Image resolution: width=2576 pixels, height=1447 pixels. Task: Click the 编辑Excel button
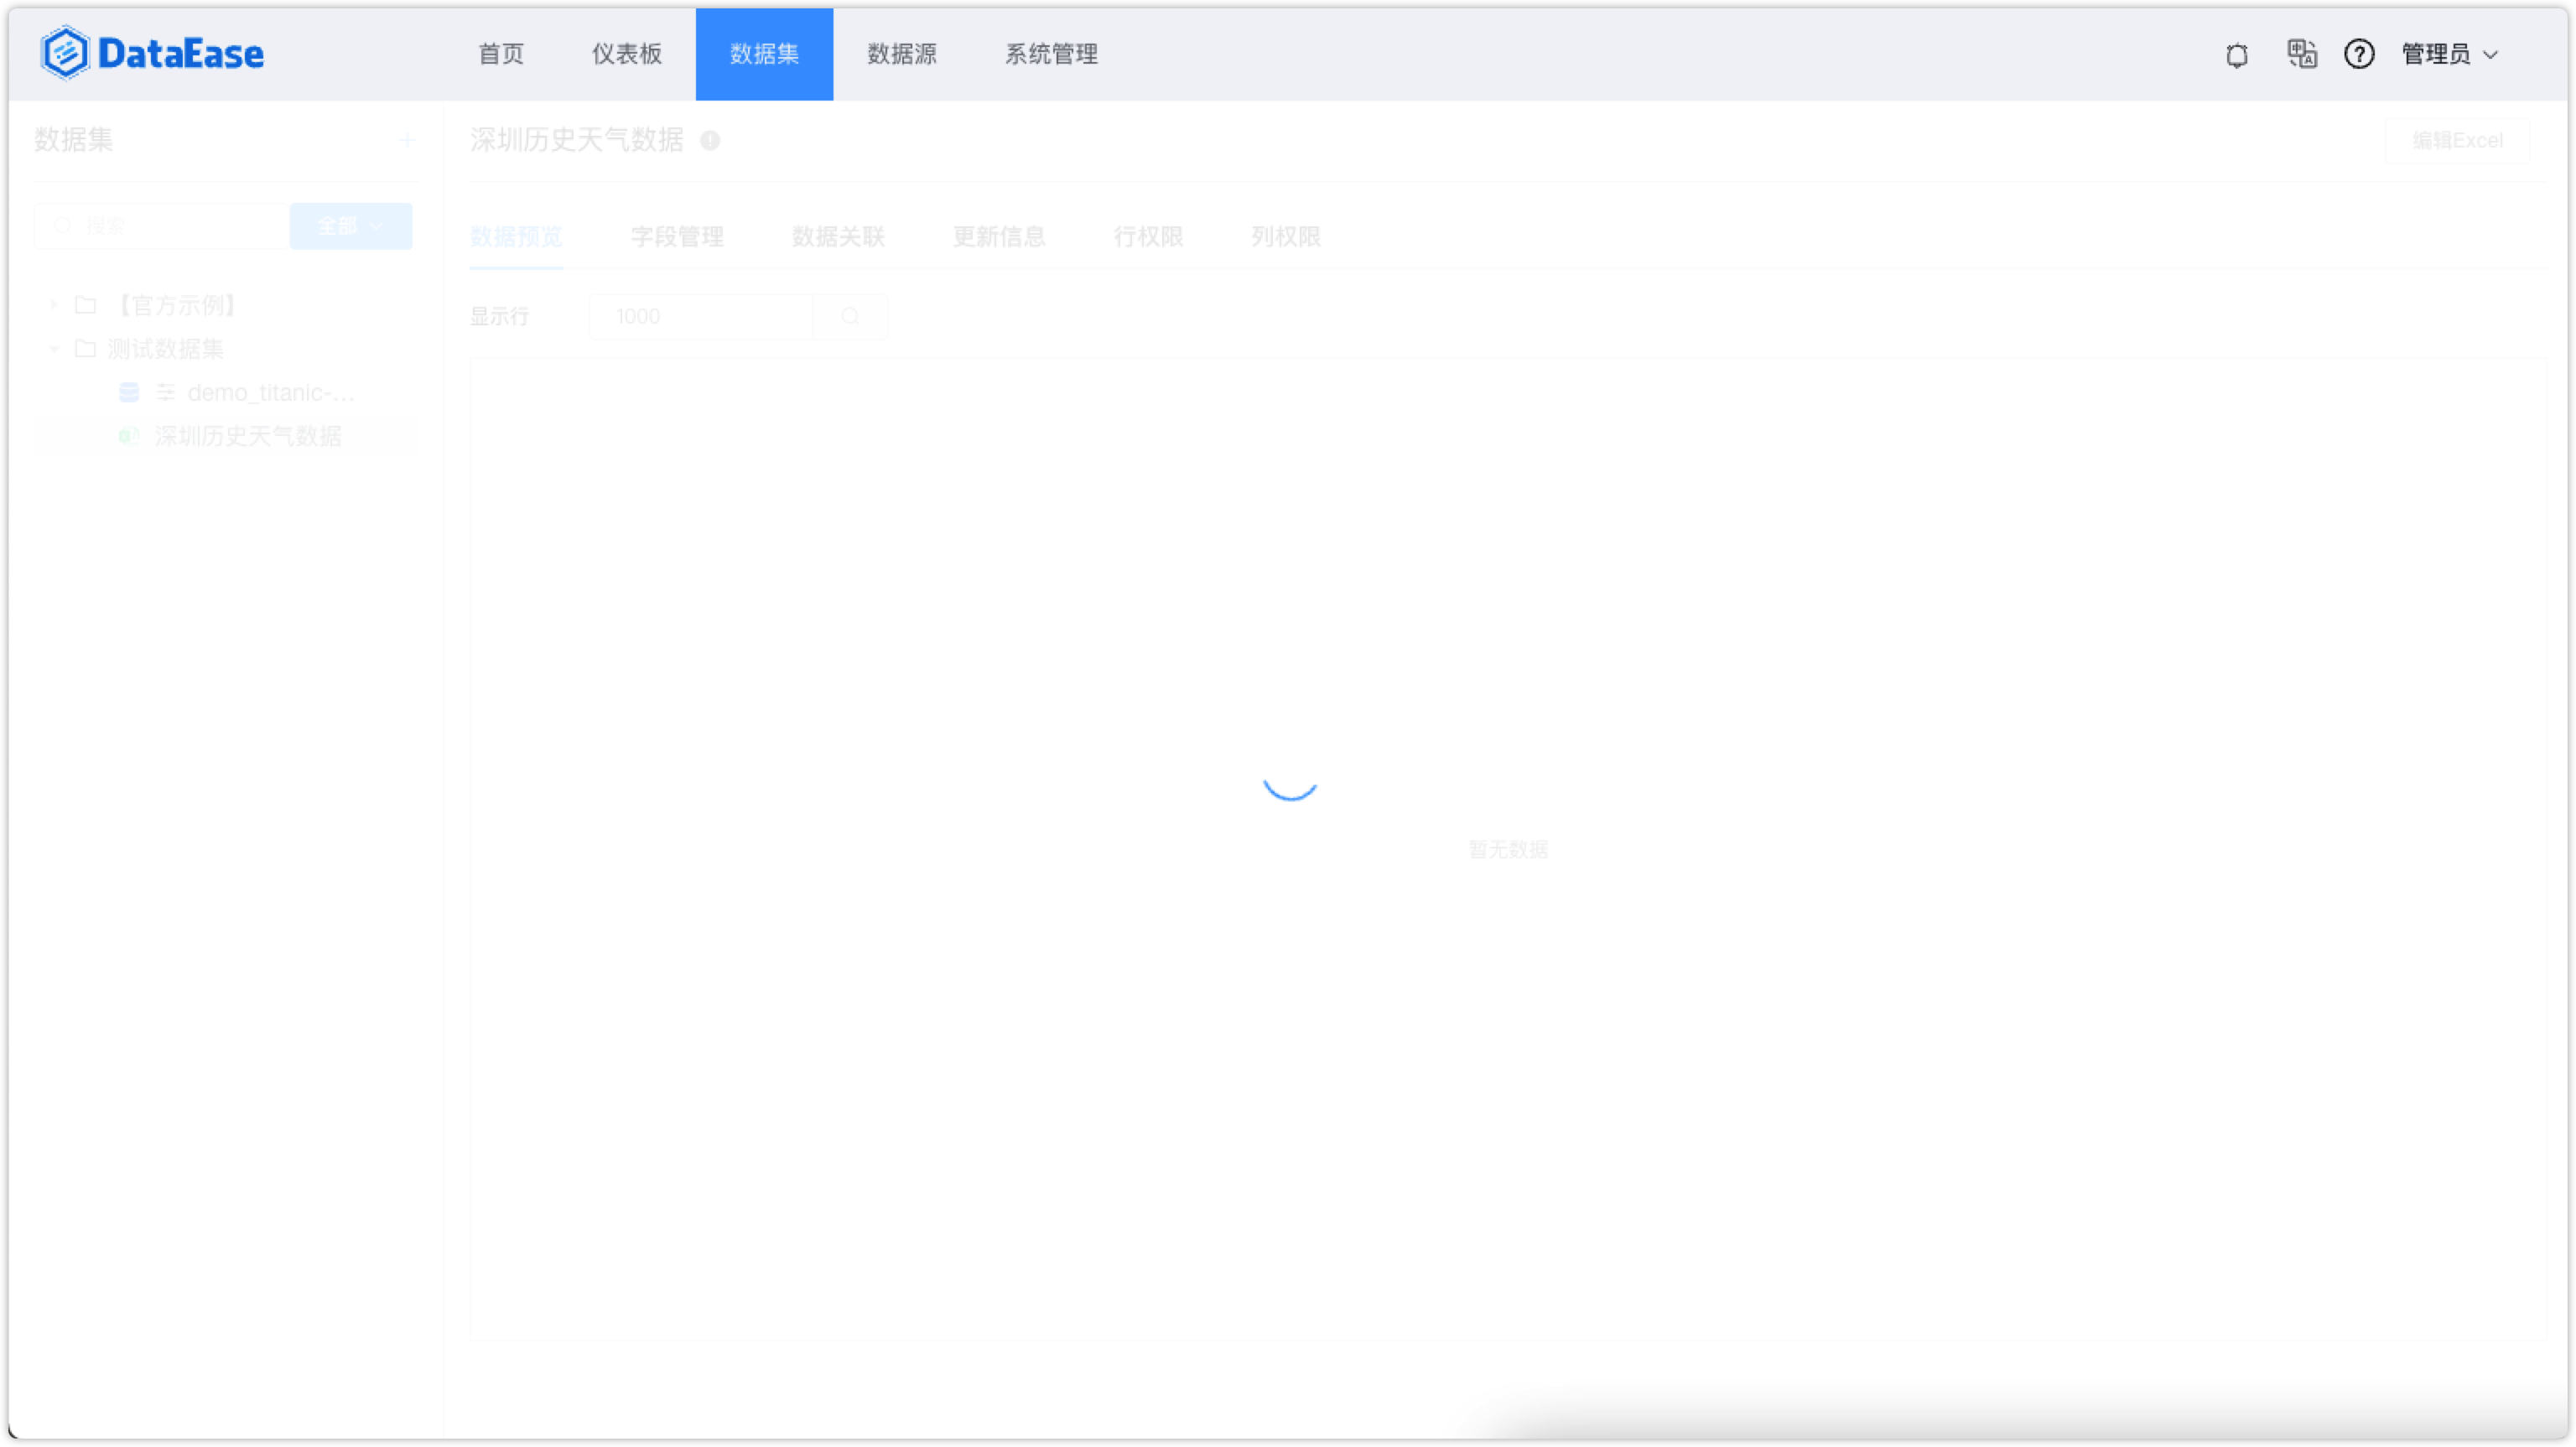coord(2457,140)
